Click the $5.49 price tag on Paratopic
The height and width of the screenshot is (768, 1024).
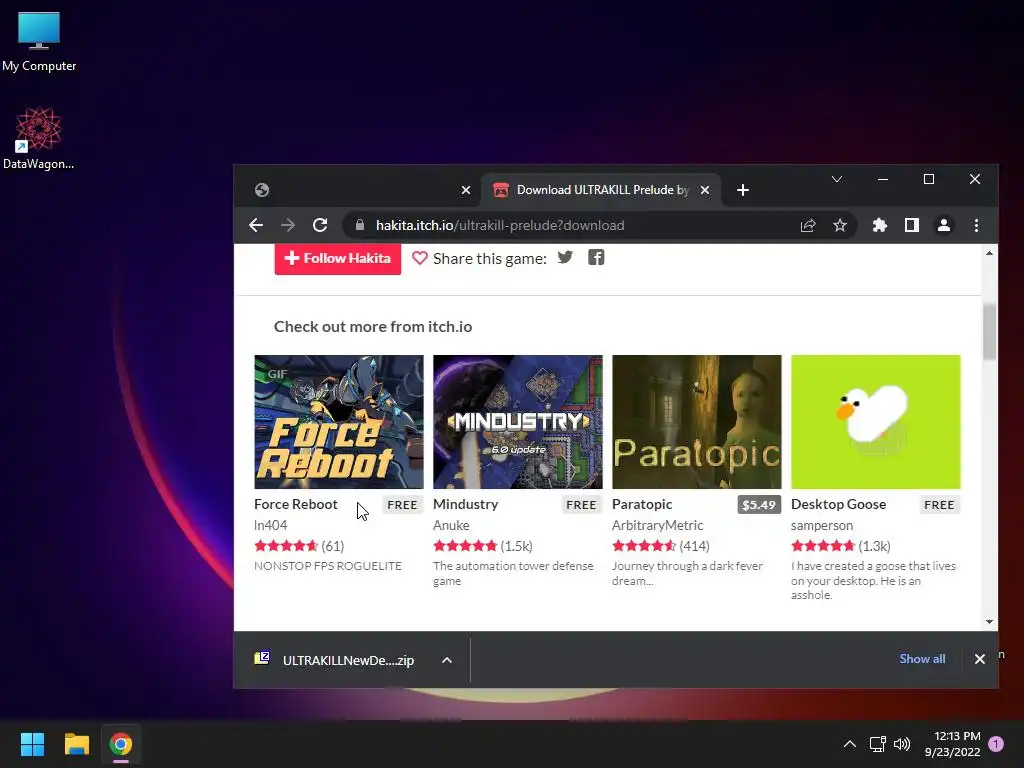tap(759, 505)
